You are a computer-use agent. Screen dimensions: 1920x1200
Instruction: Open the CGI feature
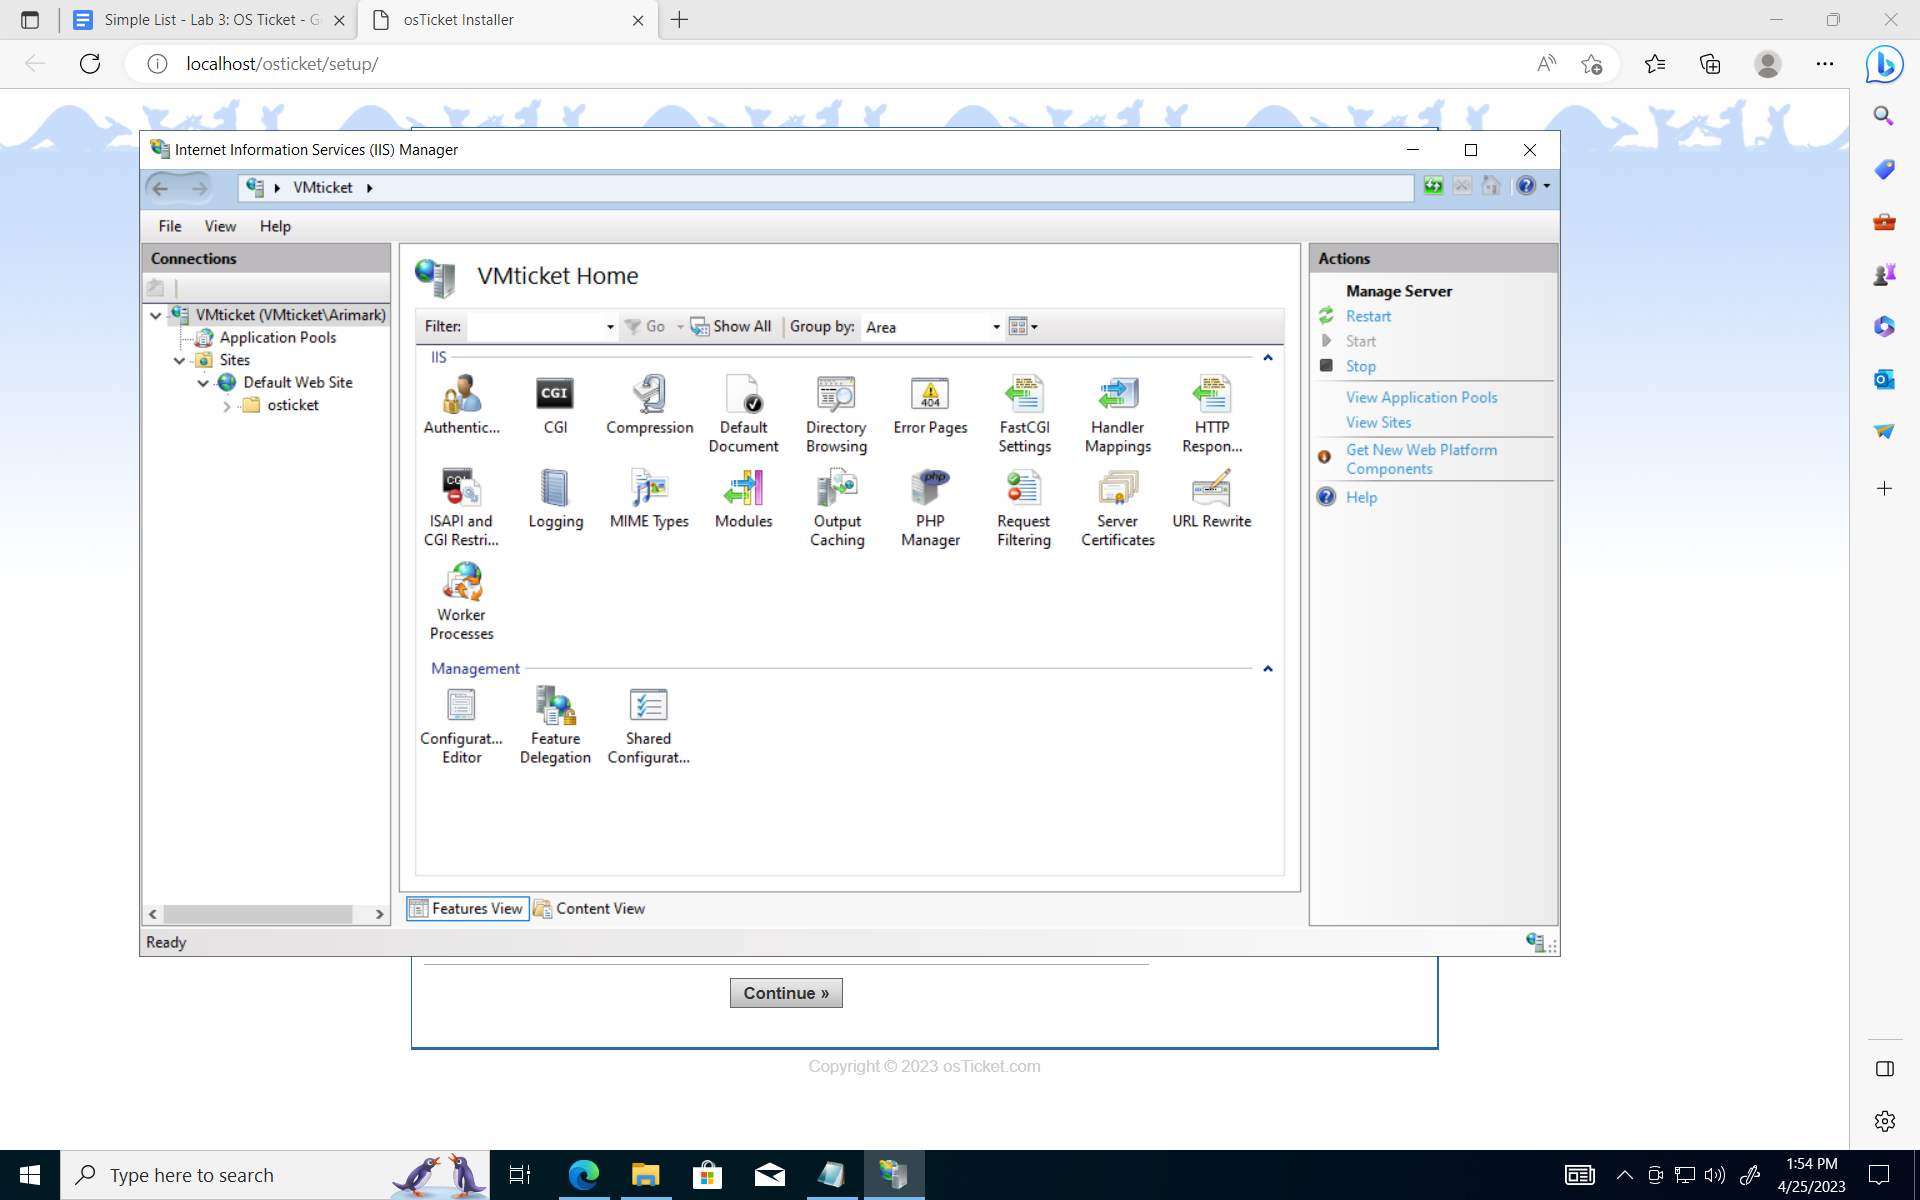click(555, 405)
